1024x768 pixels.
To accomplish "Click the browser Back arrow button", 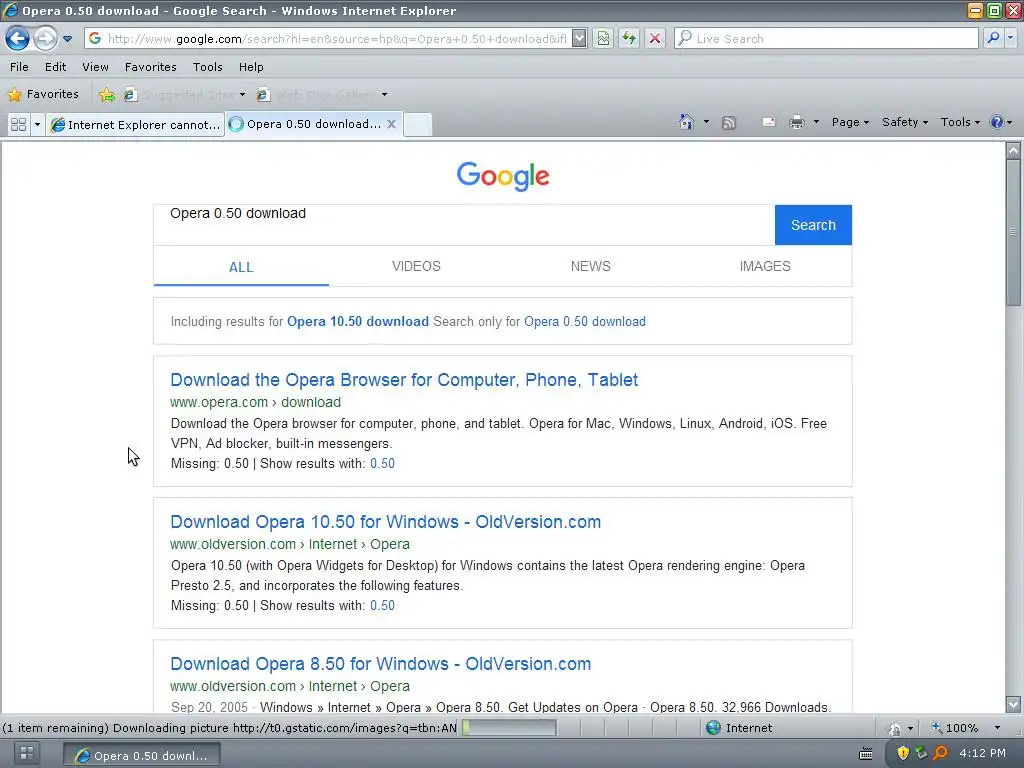I will point(17,39).
